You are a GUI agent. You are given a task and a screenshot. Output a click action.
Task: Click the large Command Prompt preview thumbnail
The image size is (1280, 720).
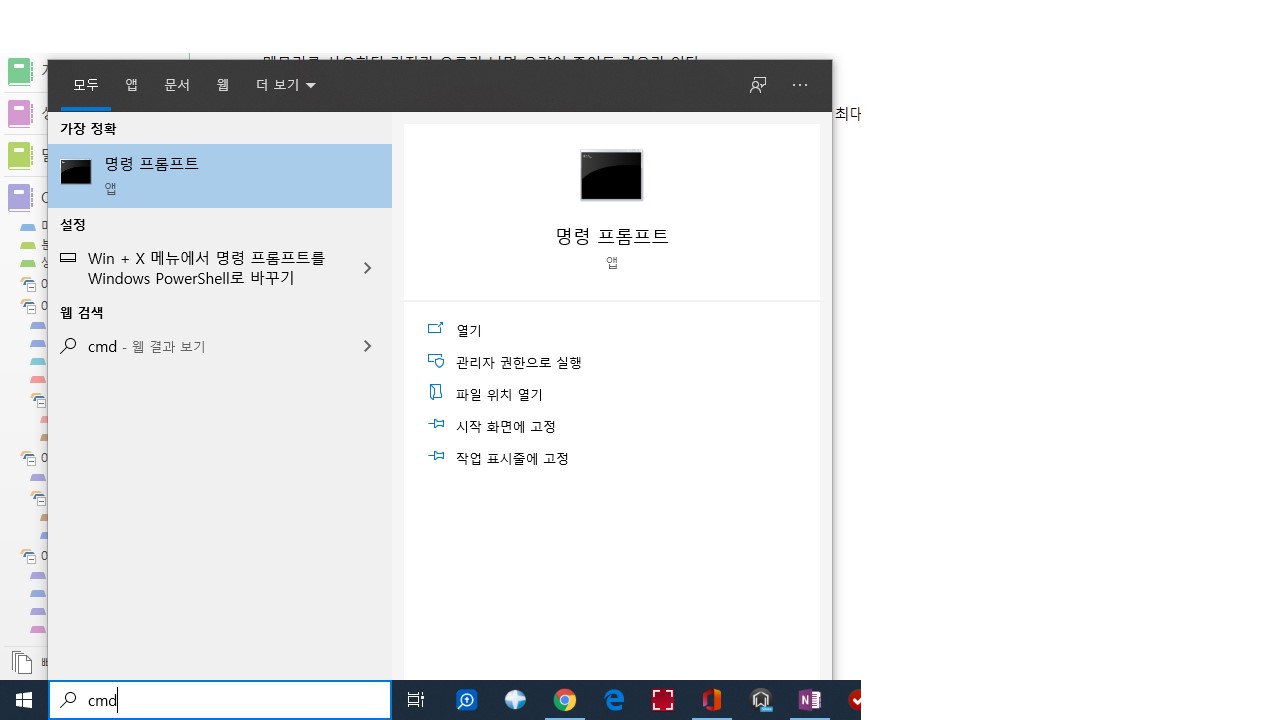611,175
